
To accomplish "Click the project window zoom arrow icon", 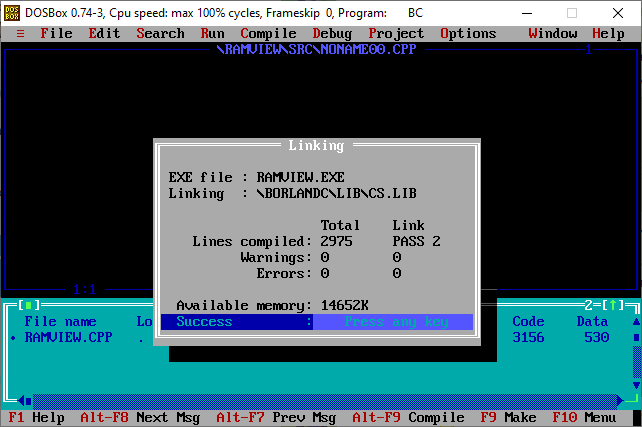I will click(613, 305).
